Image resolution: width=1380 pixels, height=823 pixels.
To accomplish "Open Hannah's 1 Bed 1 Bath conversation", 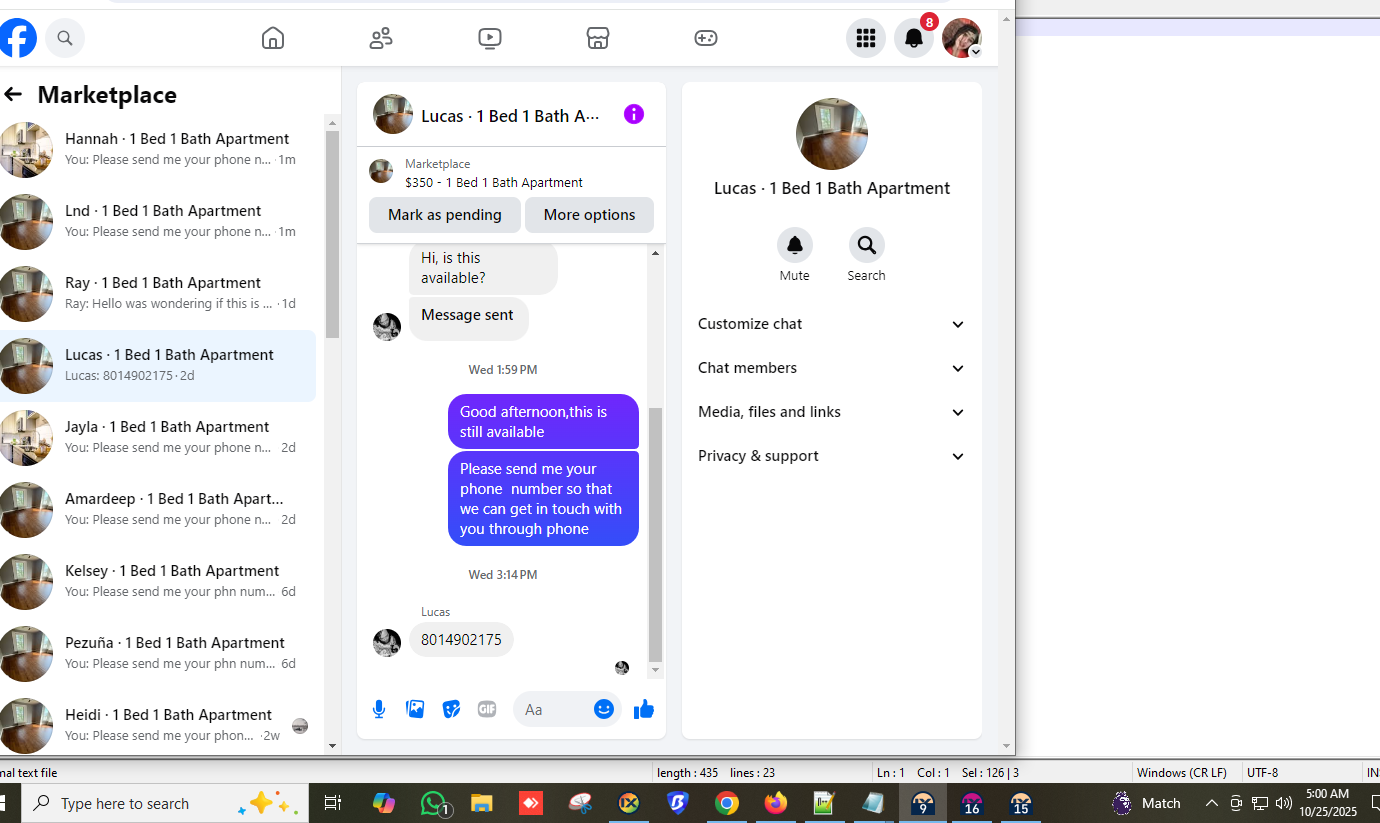I will [158, 150].
